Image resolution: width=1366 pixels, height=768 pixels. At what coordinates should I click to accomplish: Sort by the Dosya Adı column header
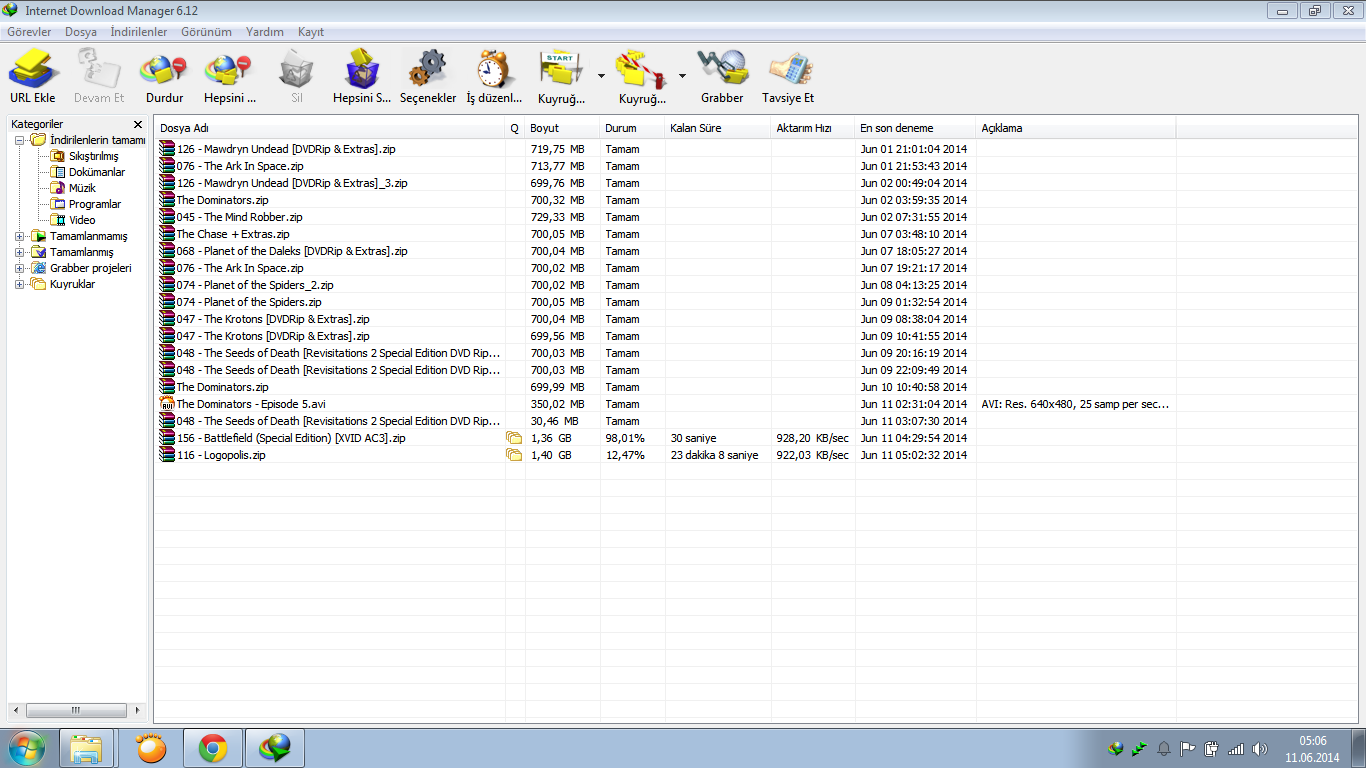[330, 128]
